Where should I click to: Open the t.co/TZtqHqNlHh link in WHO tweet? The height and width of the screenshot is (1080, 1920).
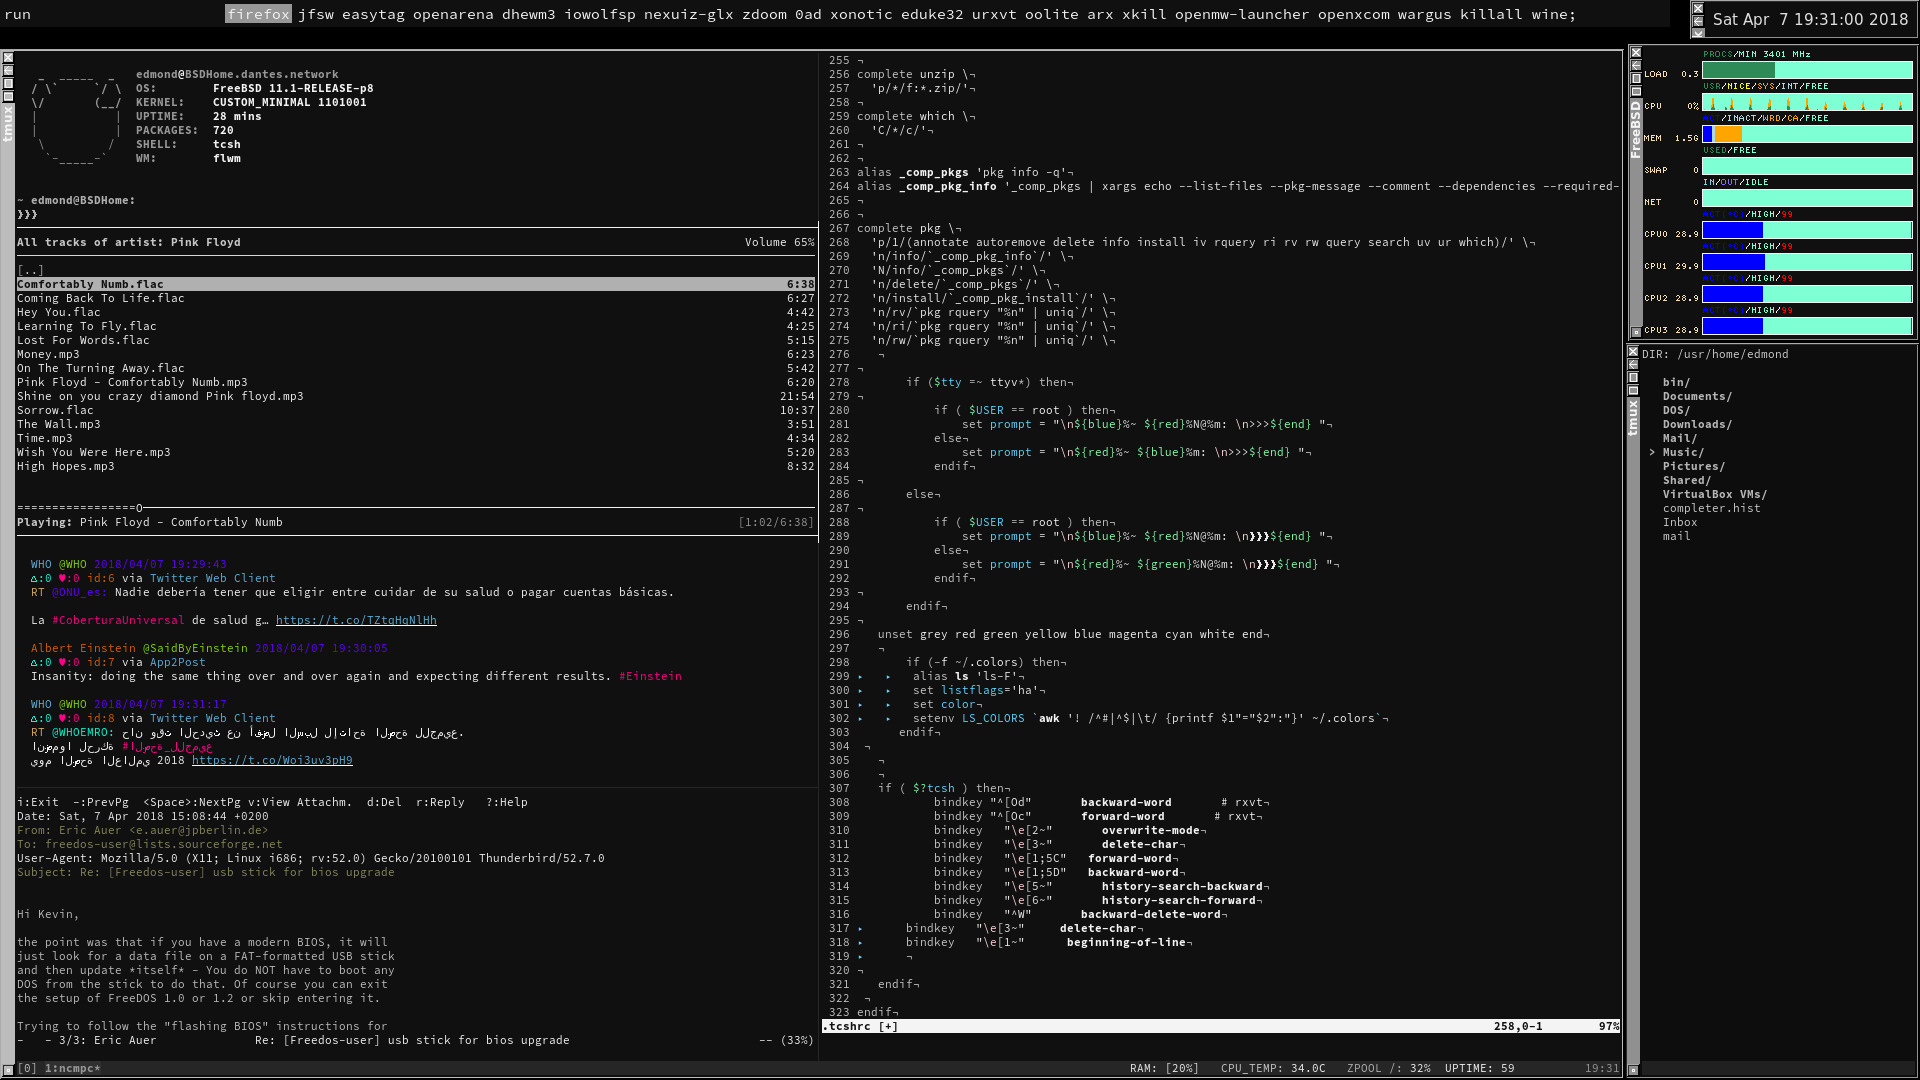point(356,620)
